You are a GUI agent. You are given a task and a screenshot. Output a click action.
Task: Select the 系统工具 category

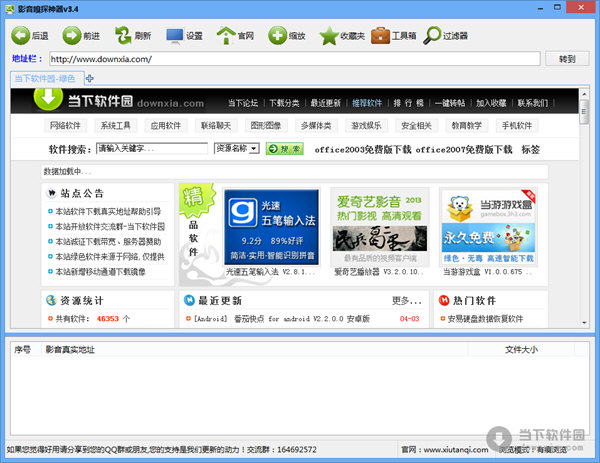pyautogui.click(x=116, y=126)
